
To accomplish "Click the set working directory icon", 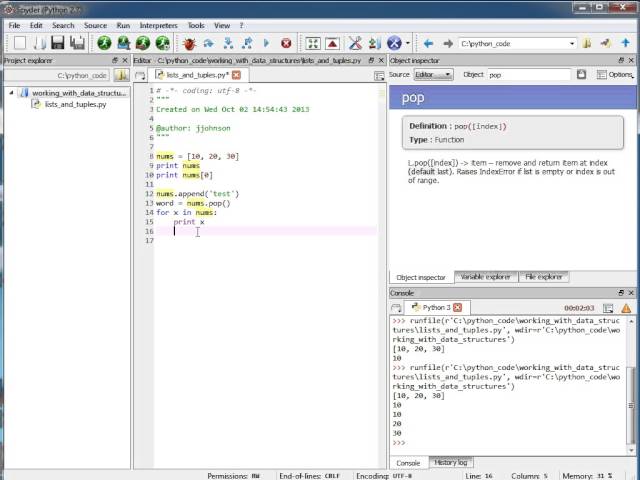I will [606, 43].
